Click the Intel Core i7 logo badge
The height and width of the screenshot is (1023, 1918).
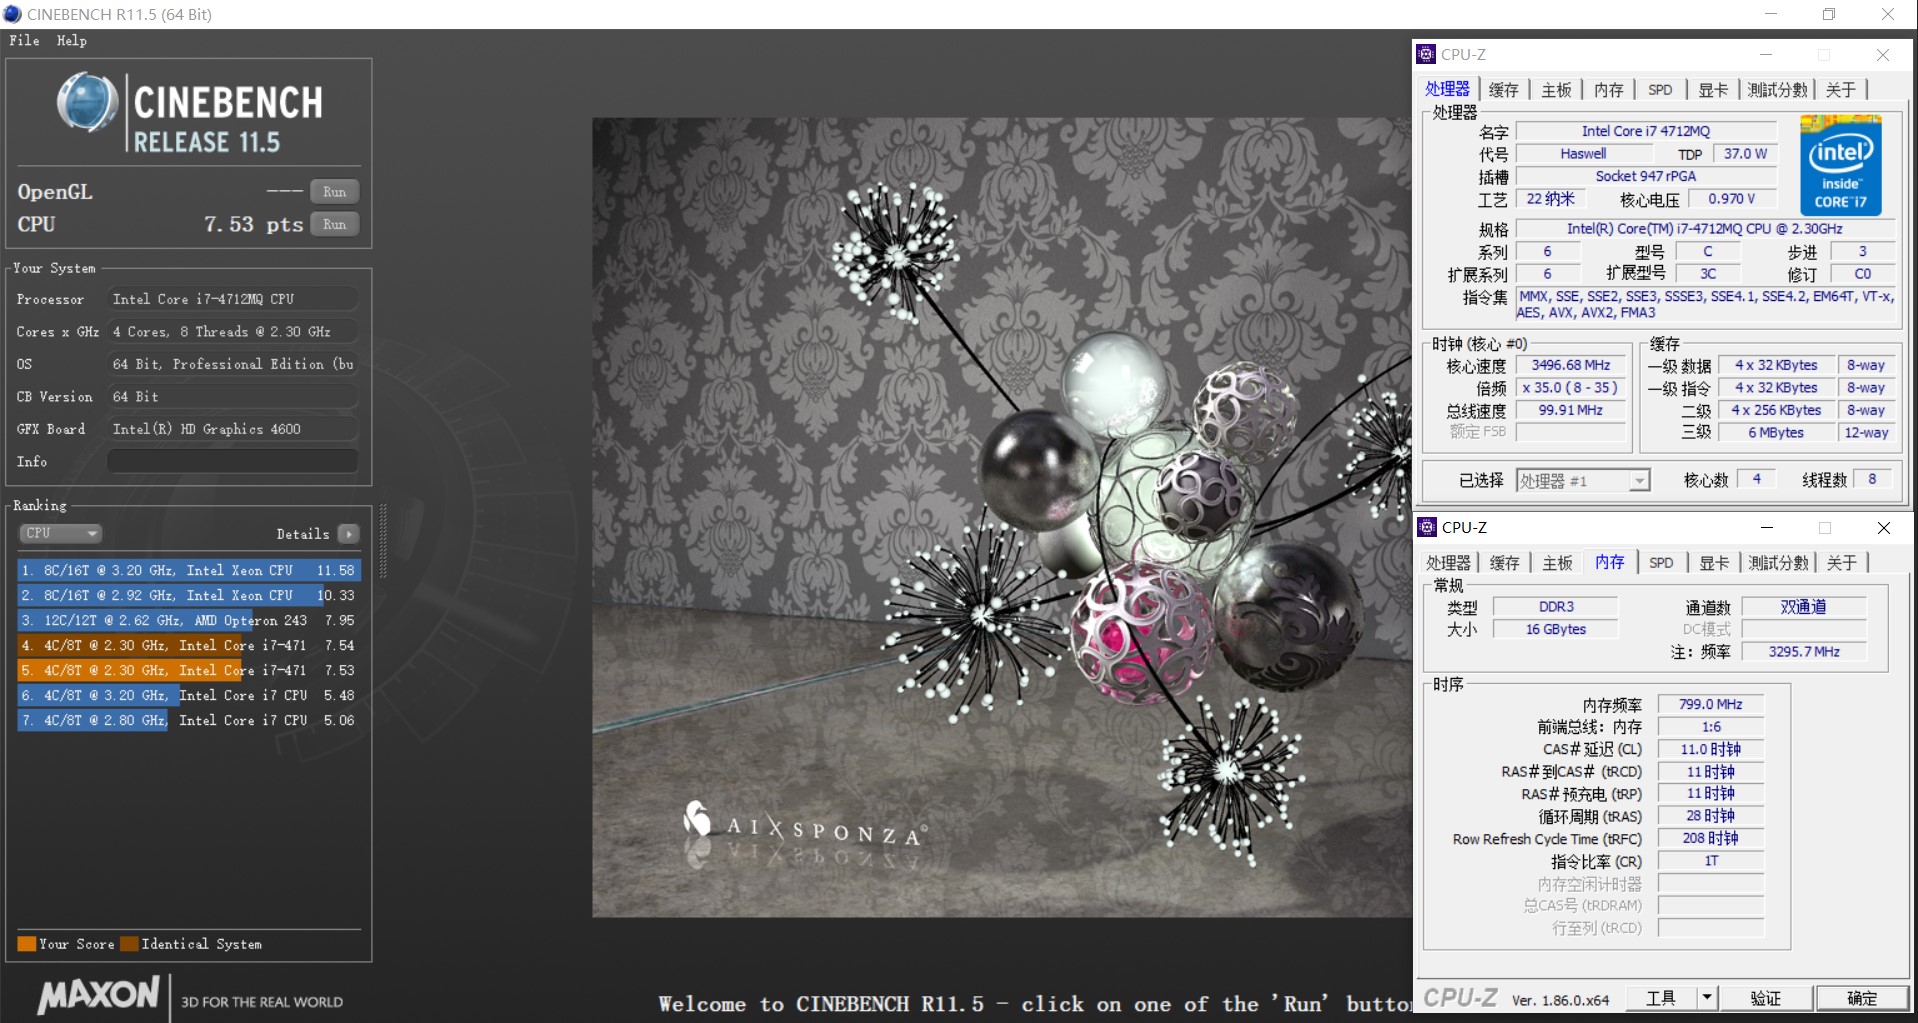pyautogui.click(x=1840, y=166)
